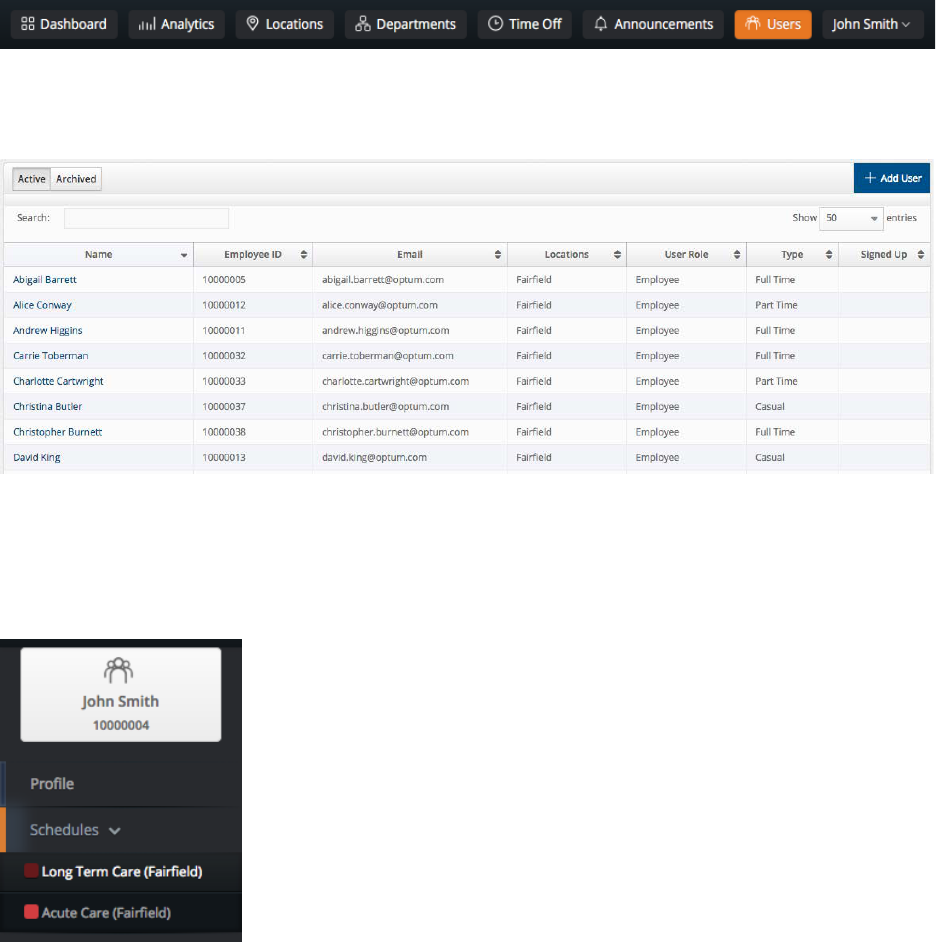This screenshot has height=942, width=936.
Task: Open the John Smith account dropdown
Action: tap(872, 24)
